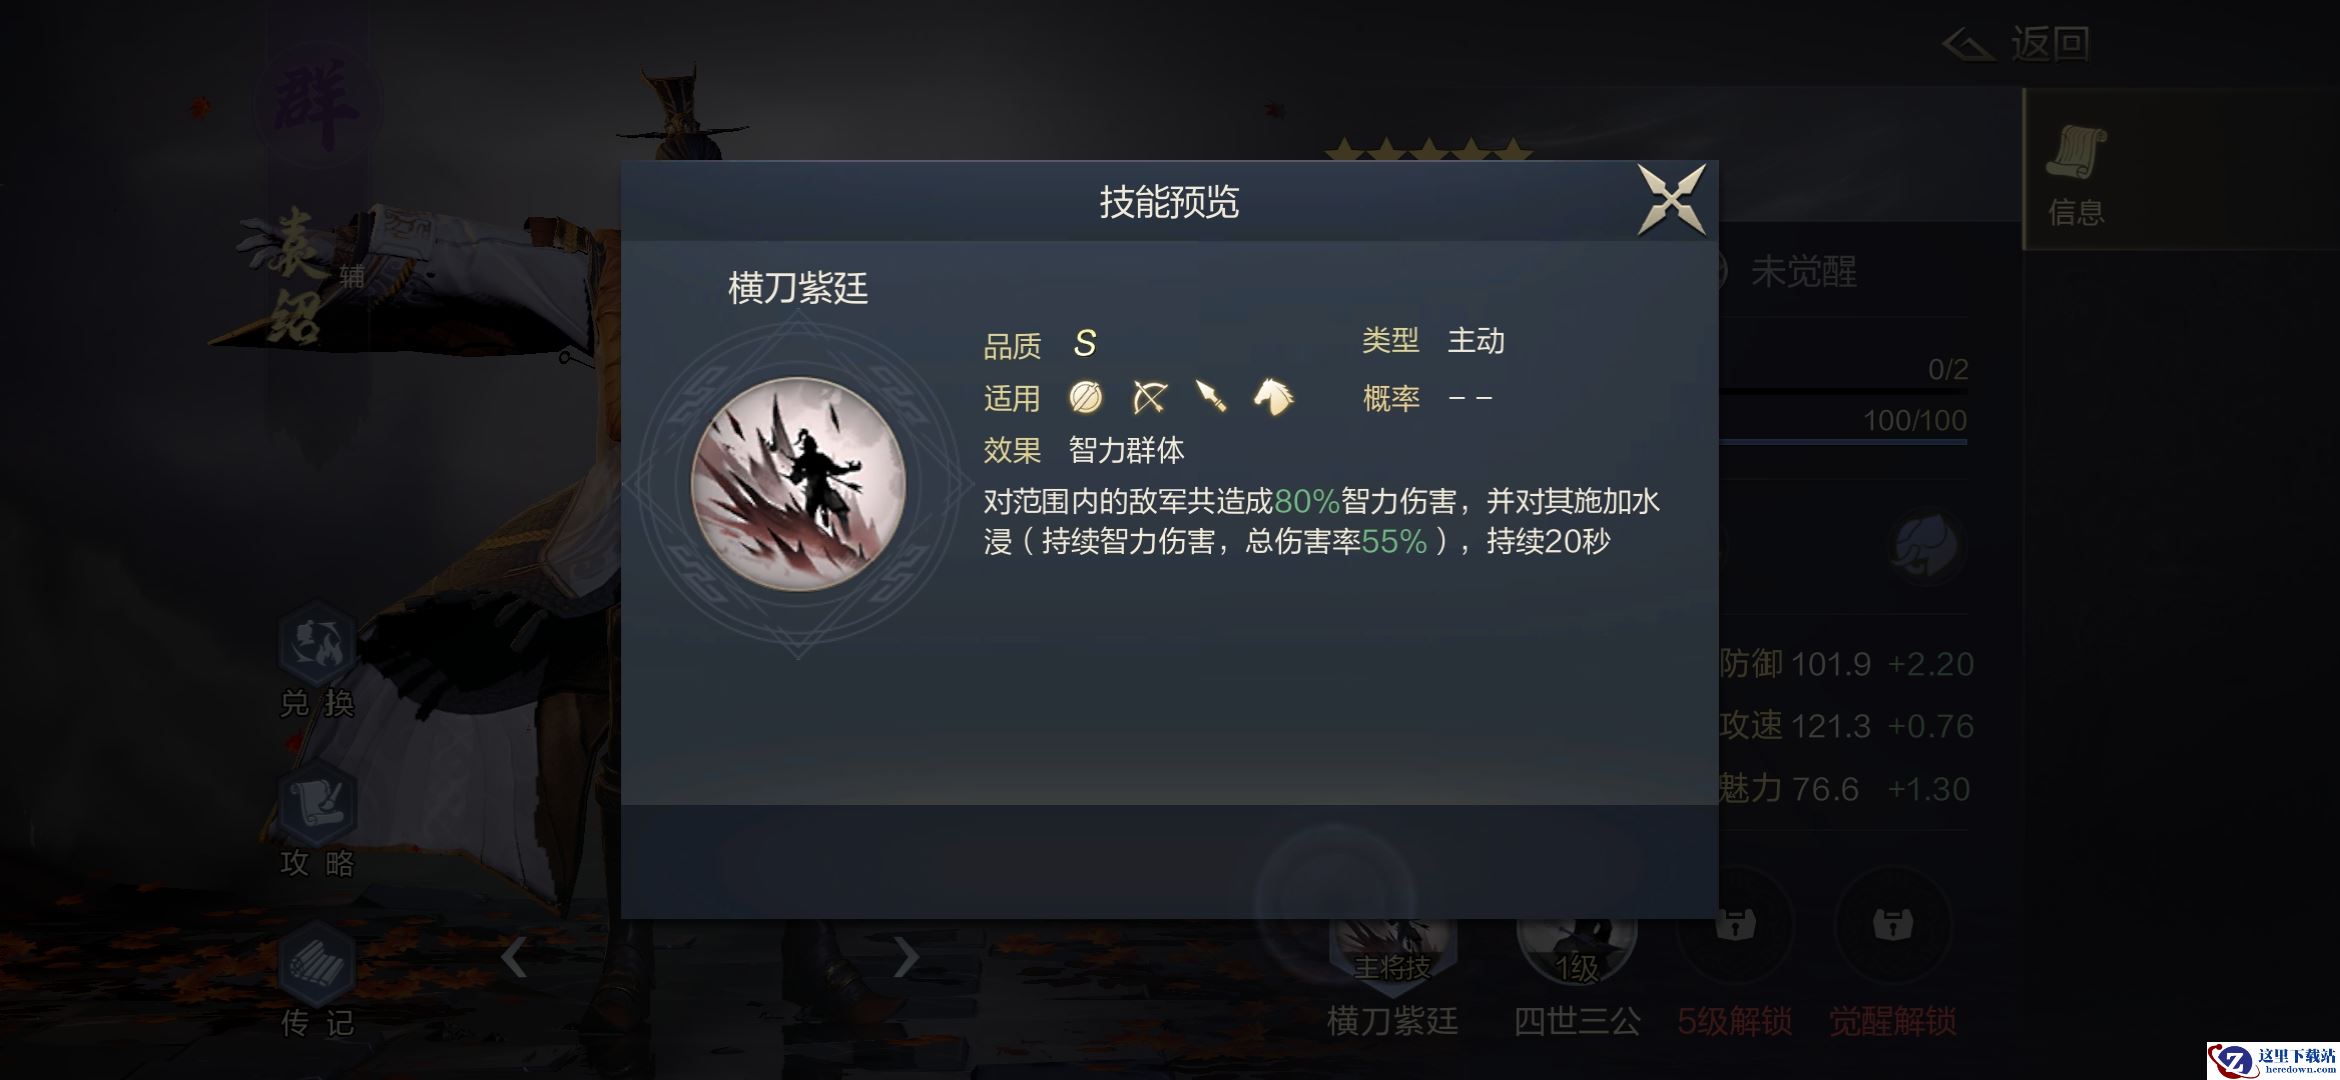Show previous hero with left chevron

[514, 957]
